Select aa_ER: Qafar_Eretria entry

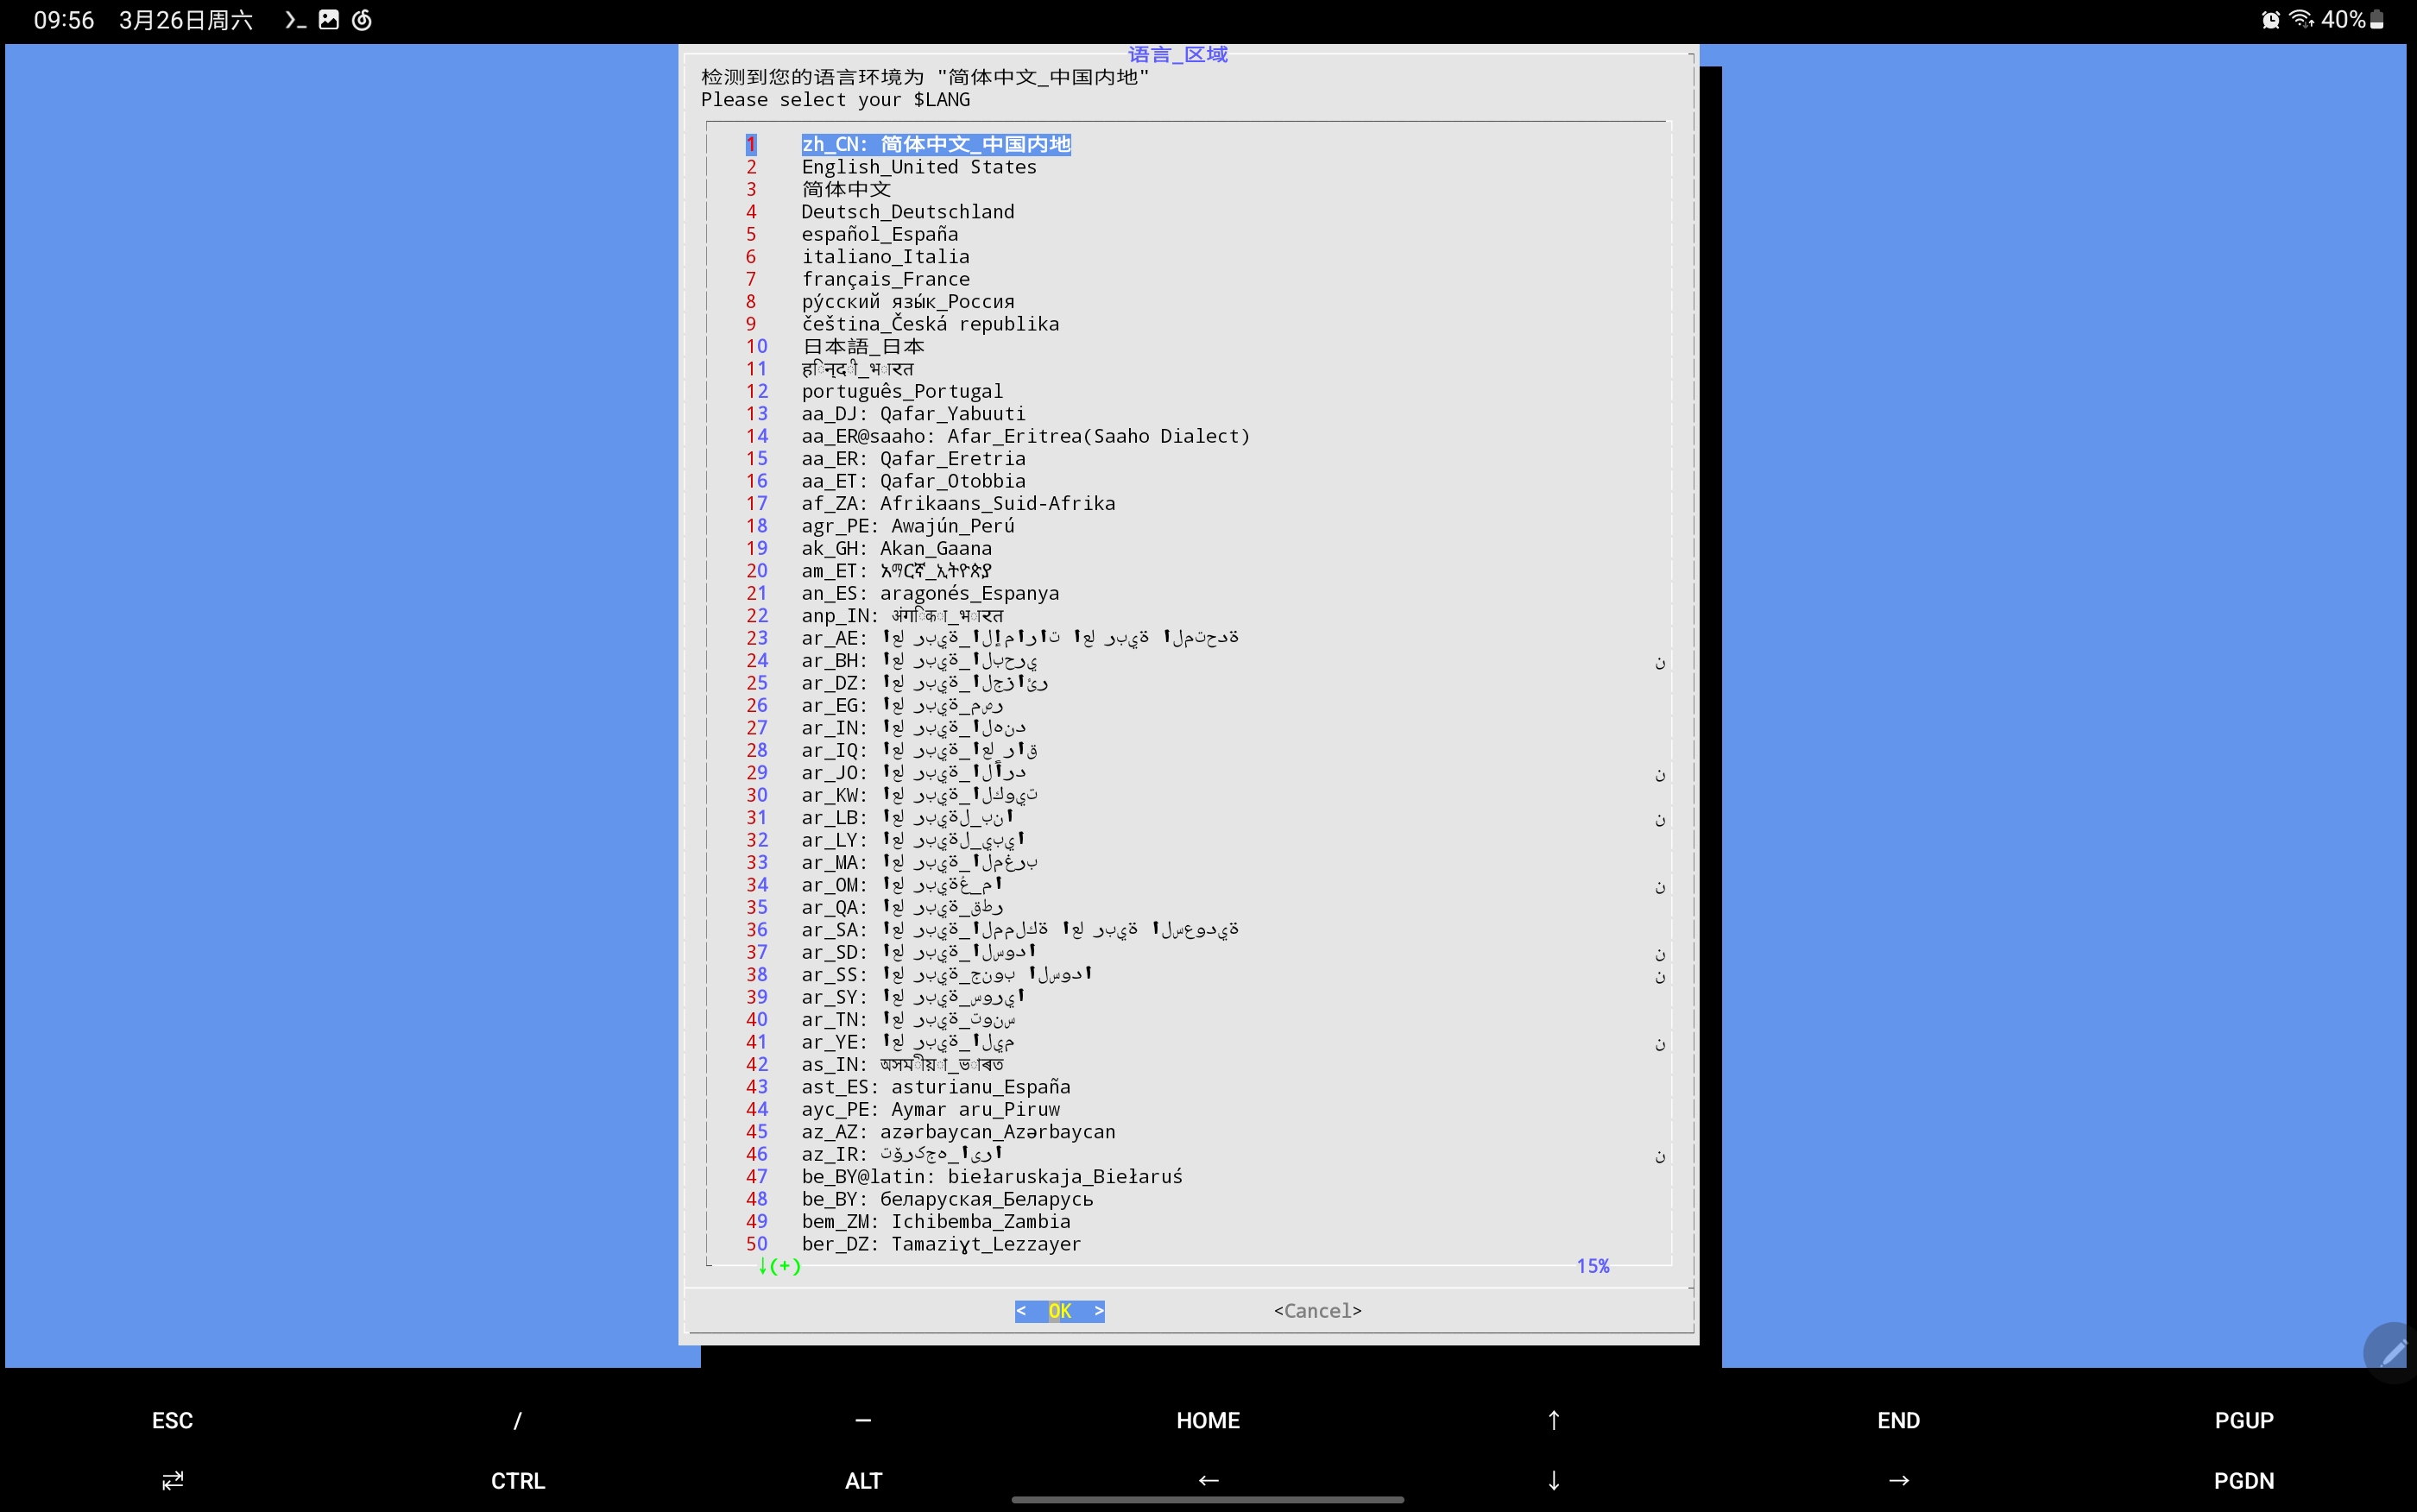point(913,459)
